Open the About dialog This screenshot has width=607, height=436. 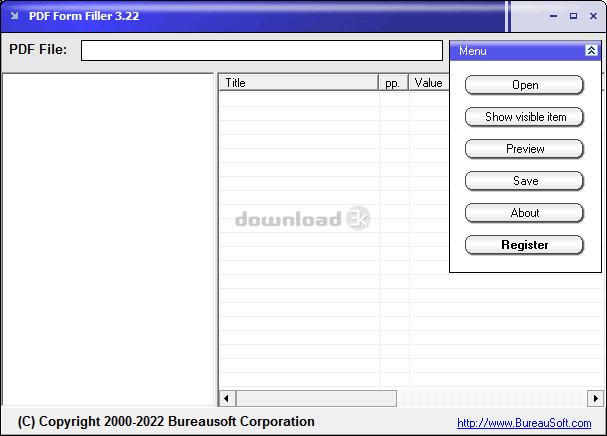pos(525,213)
